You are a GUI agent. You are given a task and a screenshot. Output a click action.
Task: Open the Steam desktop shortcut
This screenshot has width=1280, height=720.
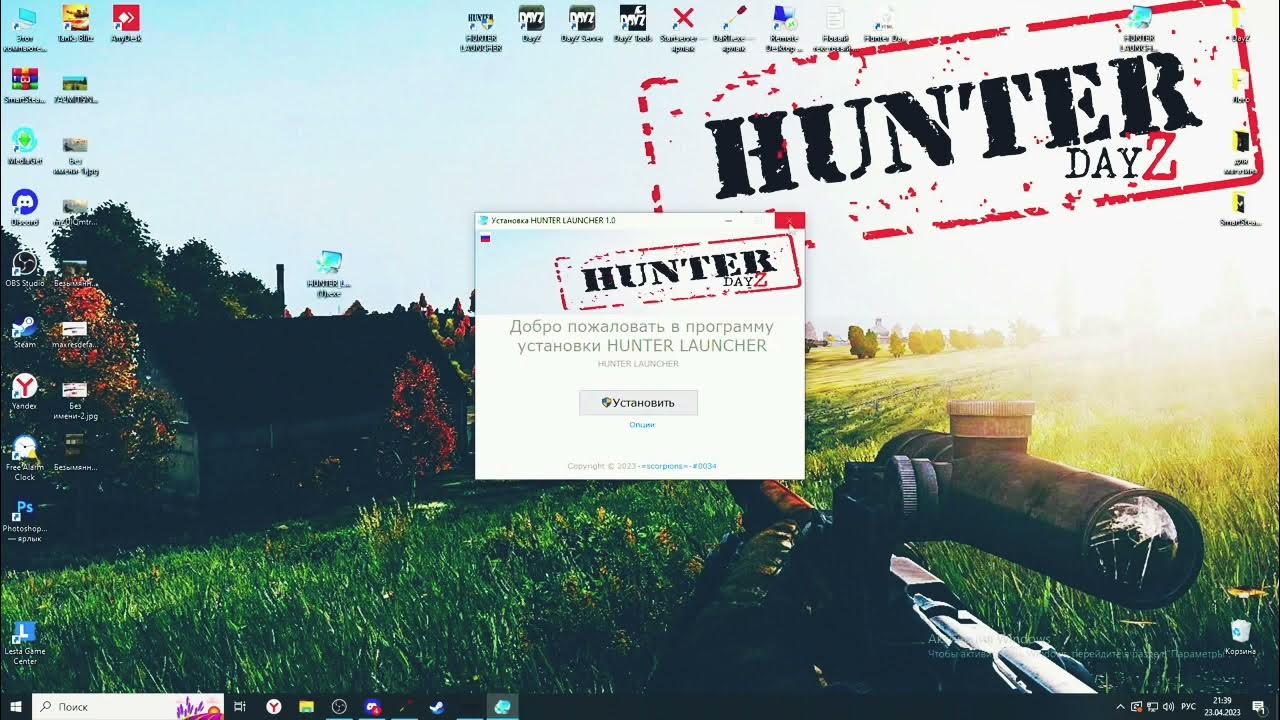(25, 330)
